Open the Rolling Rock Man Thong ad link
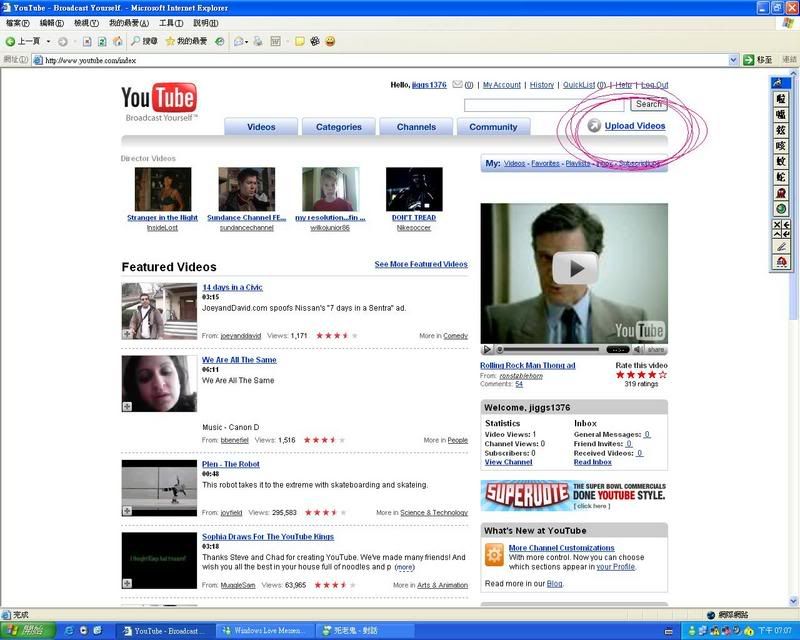This screenshot has height=640, width=800. pyautogui.click(x=528, y=365)
